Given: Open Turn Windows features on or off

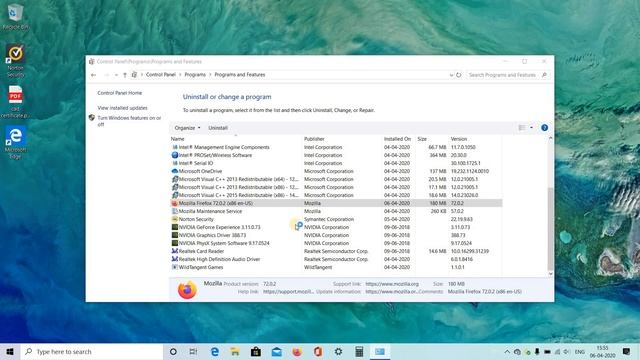Looking at the screenshot, I should [x=129, y=121].
